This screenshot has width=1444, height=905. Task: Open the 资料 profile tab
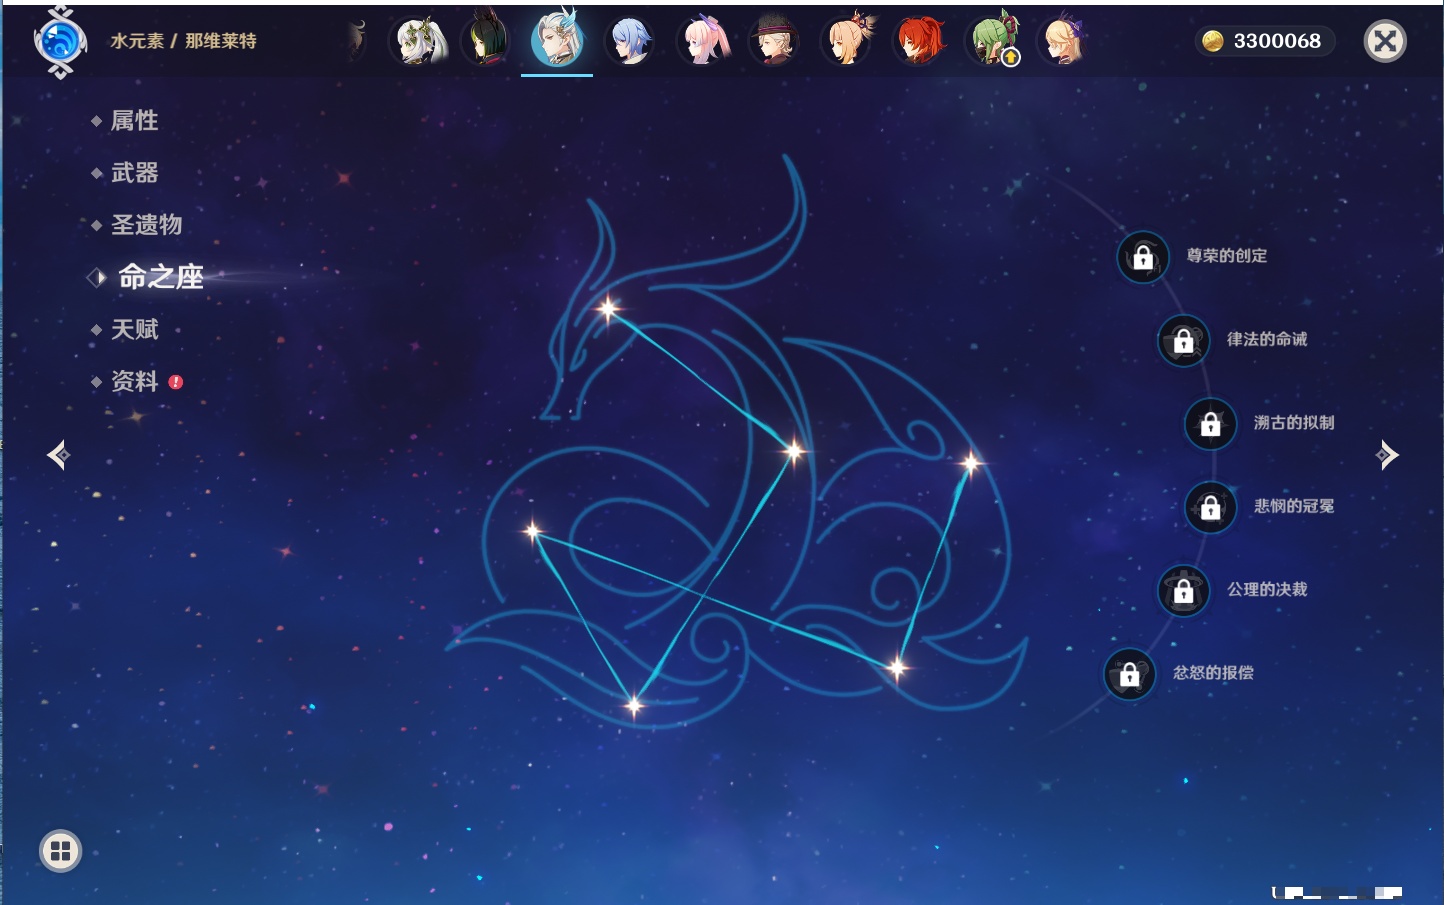coord(134,381)
